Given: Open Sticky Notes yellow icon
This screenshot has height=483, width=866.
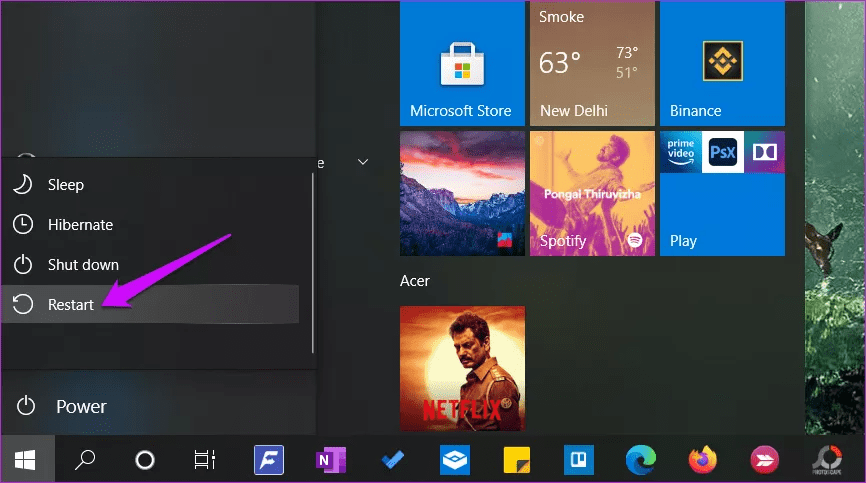Looking at the screenshot, I should pos(517,459).
